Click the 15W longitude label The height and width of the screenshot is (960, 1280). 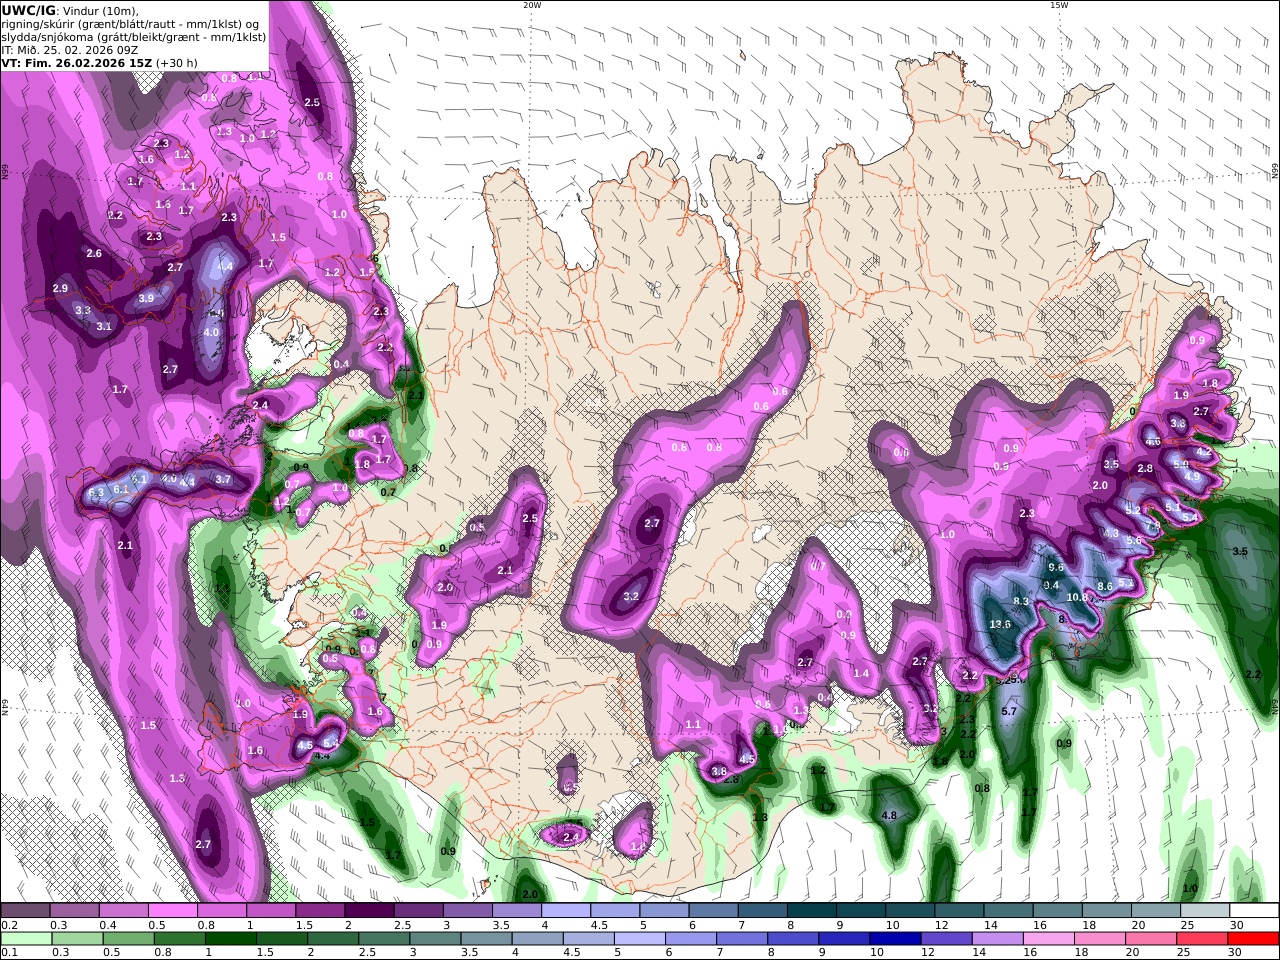pyautogui.click(x=1059, y=5)
